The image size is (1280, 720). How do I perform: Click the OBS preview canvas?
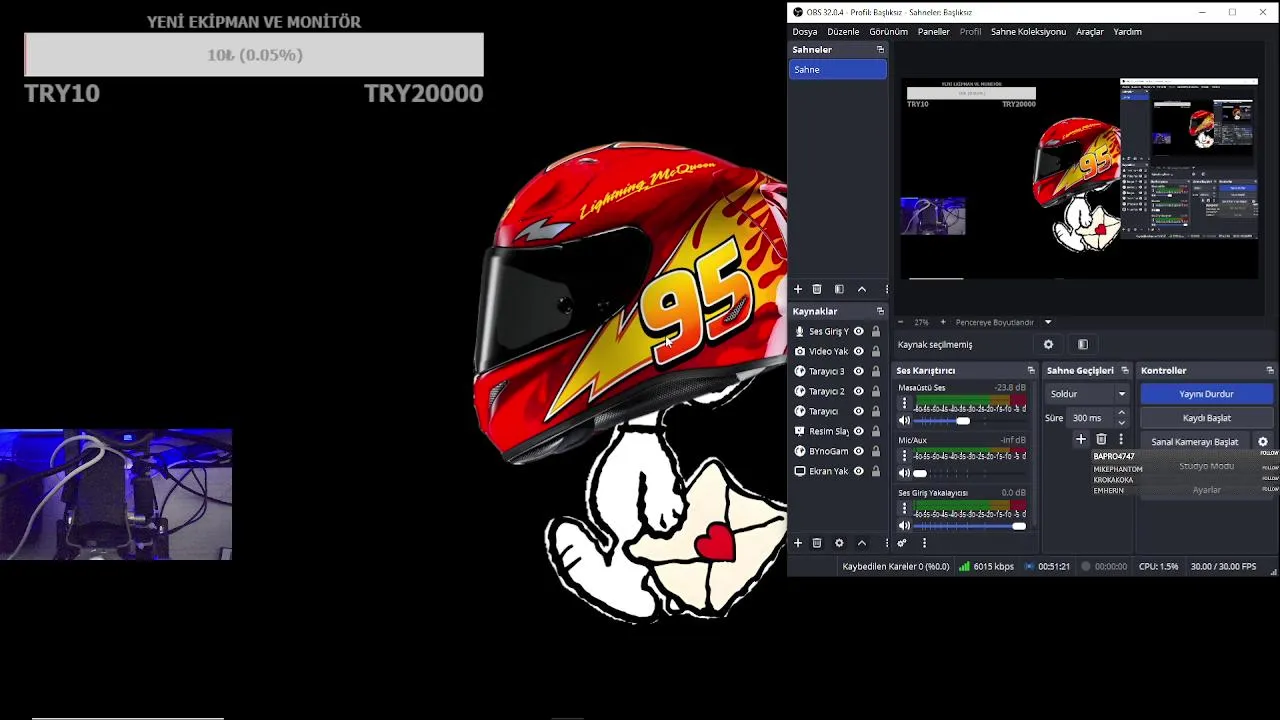coord(1081,178)
